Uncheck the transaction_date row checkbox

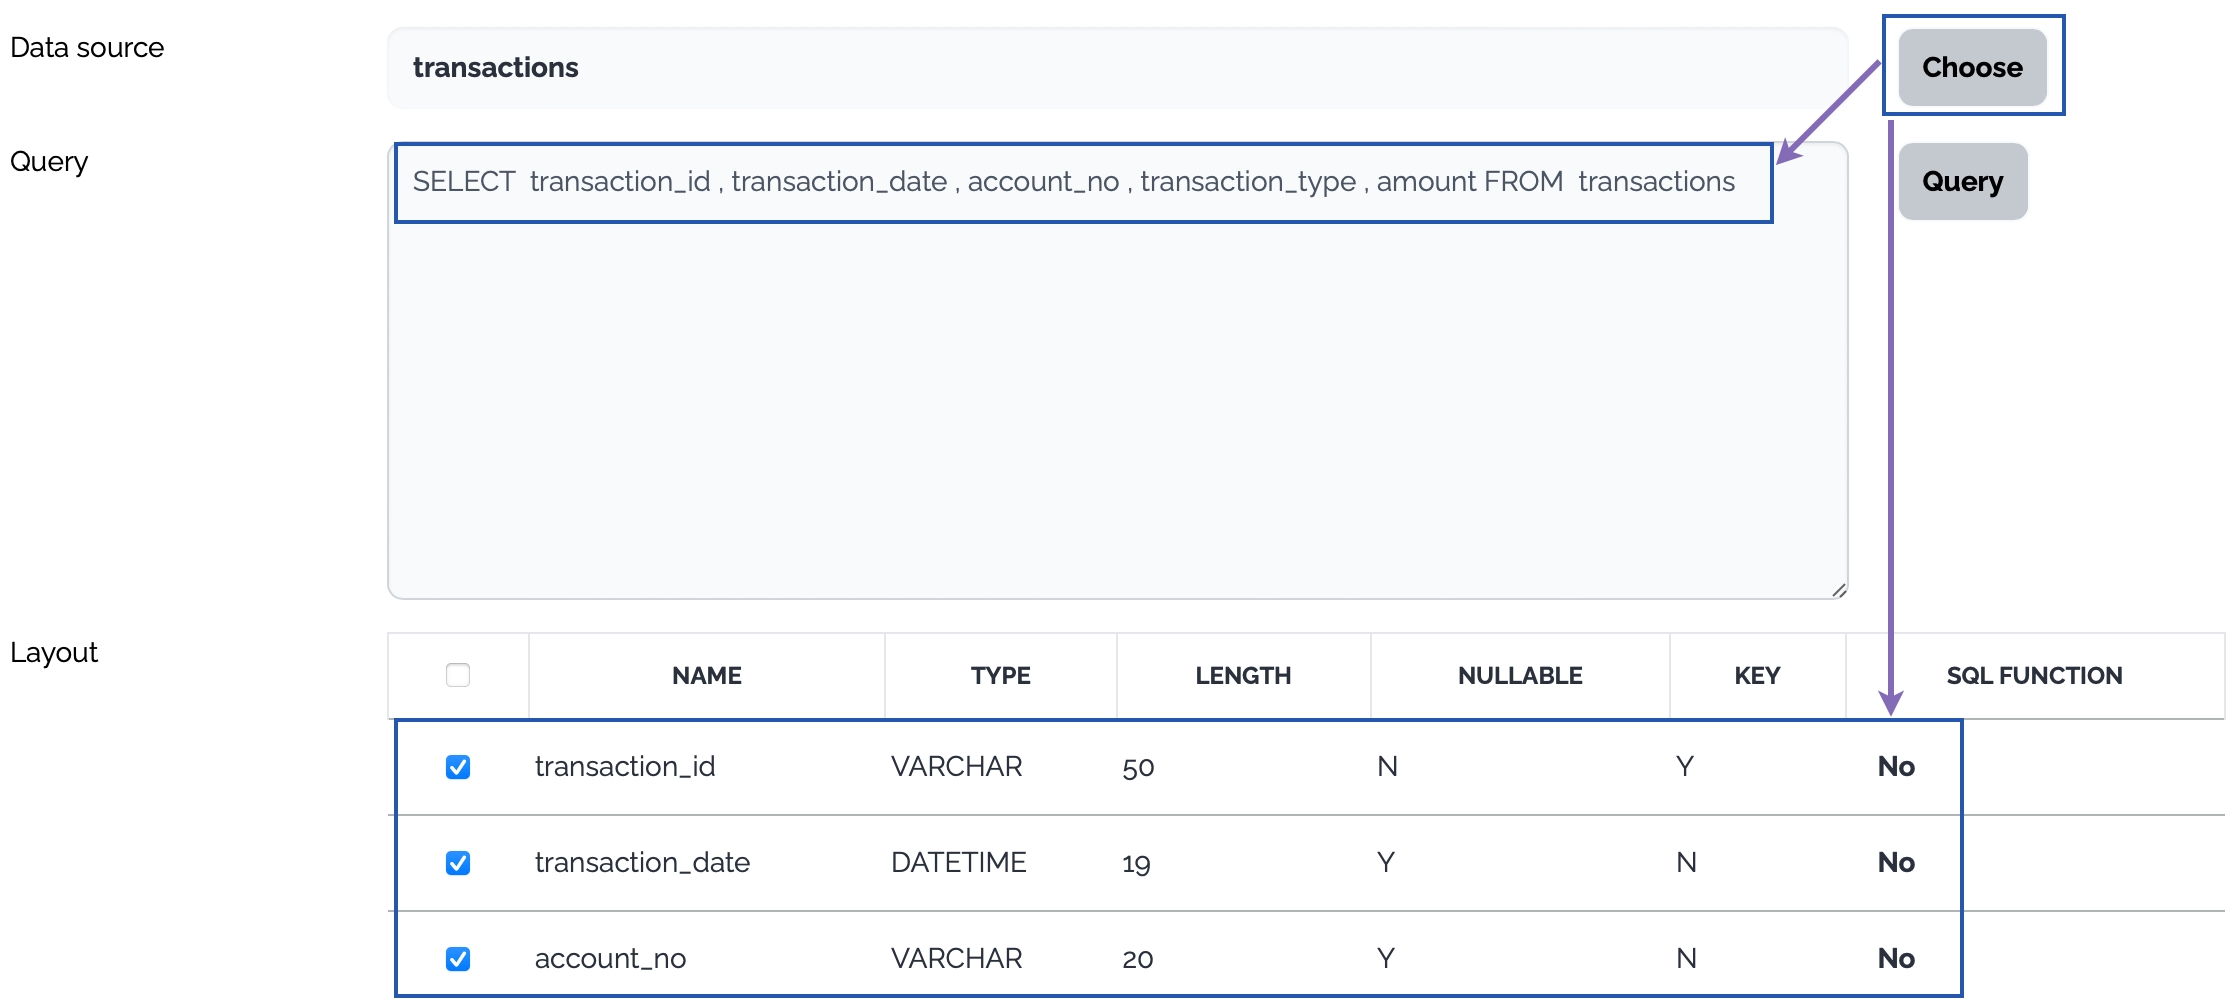coord(458,863)
